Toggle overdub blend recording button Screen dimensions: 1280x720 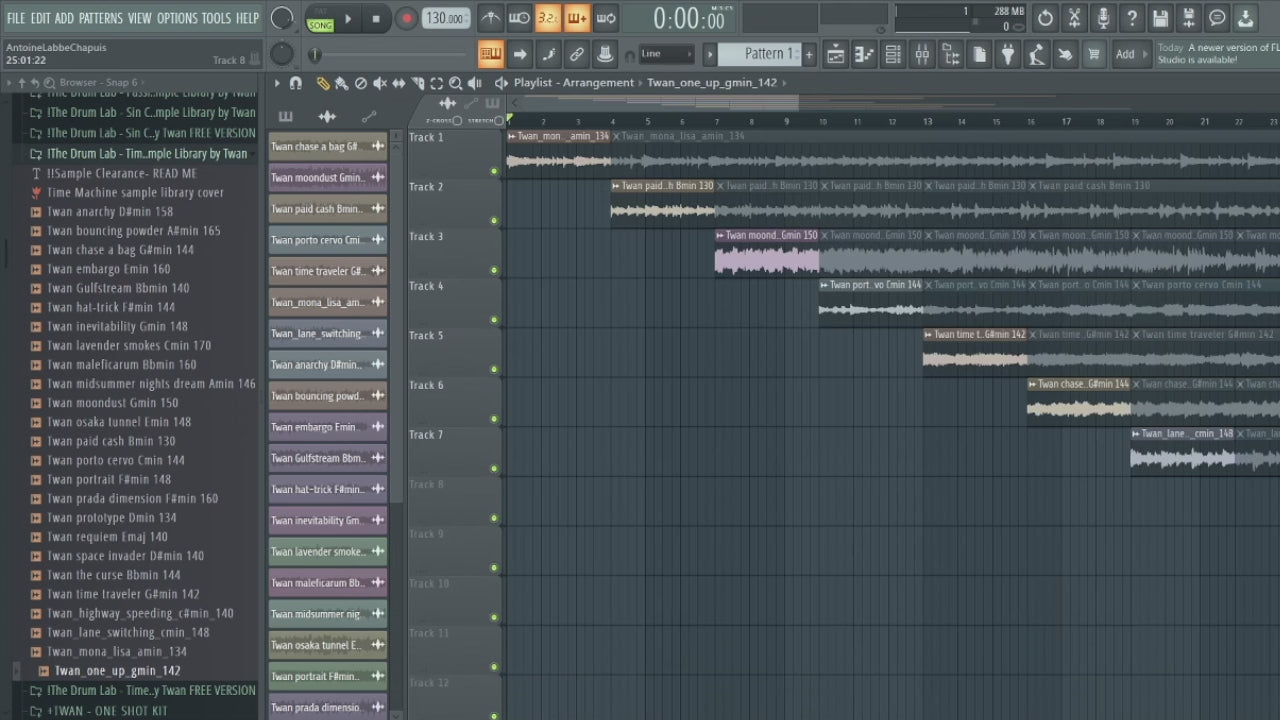click(577, 18)
